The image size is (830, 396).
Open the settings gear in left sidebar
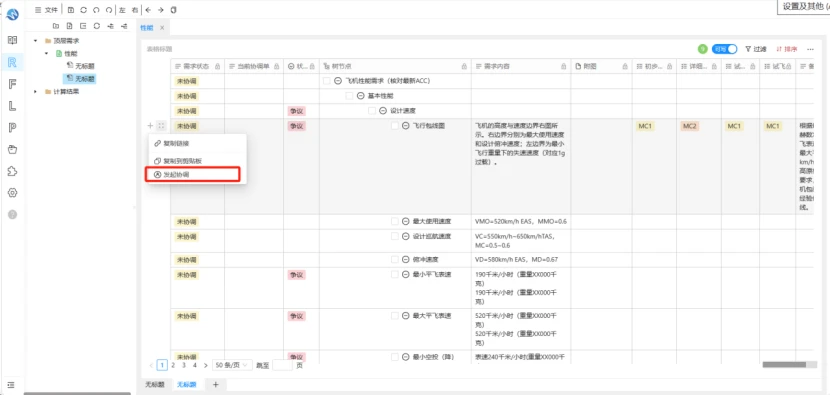tap(12, 192)
